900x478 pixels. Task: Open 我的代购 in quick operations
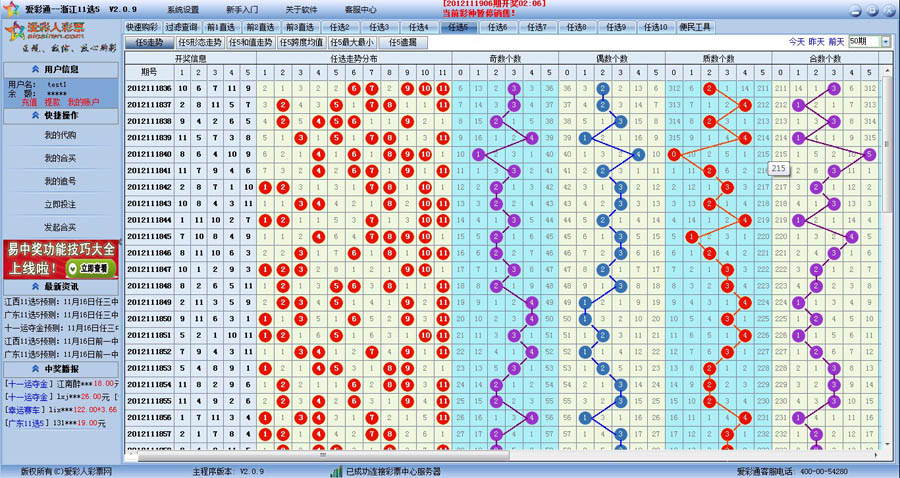coord(60,135)
